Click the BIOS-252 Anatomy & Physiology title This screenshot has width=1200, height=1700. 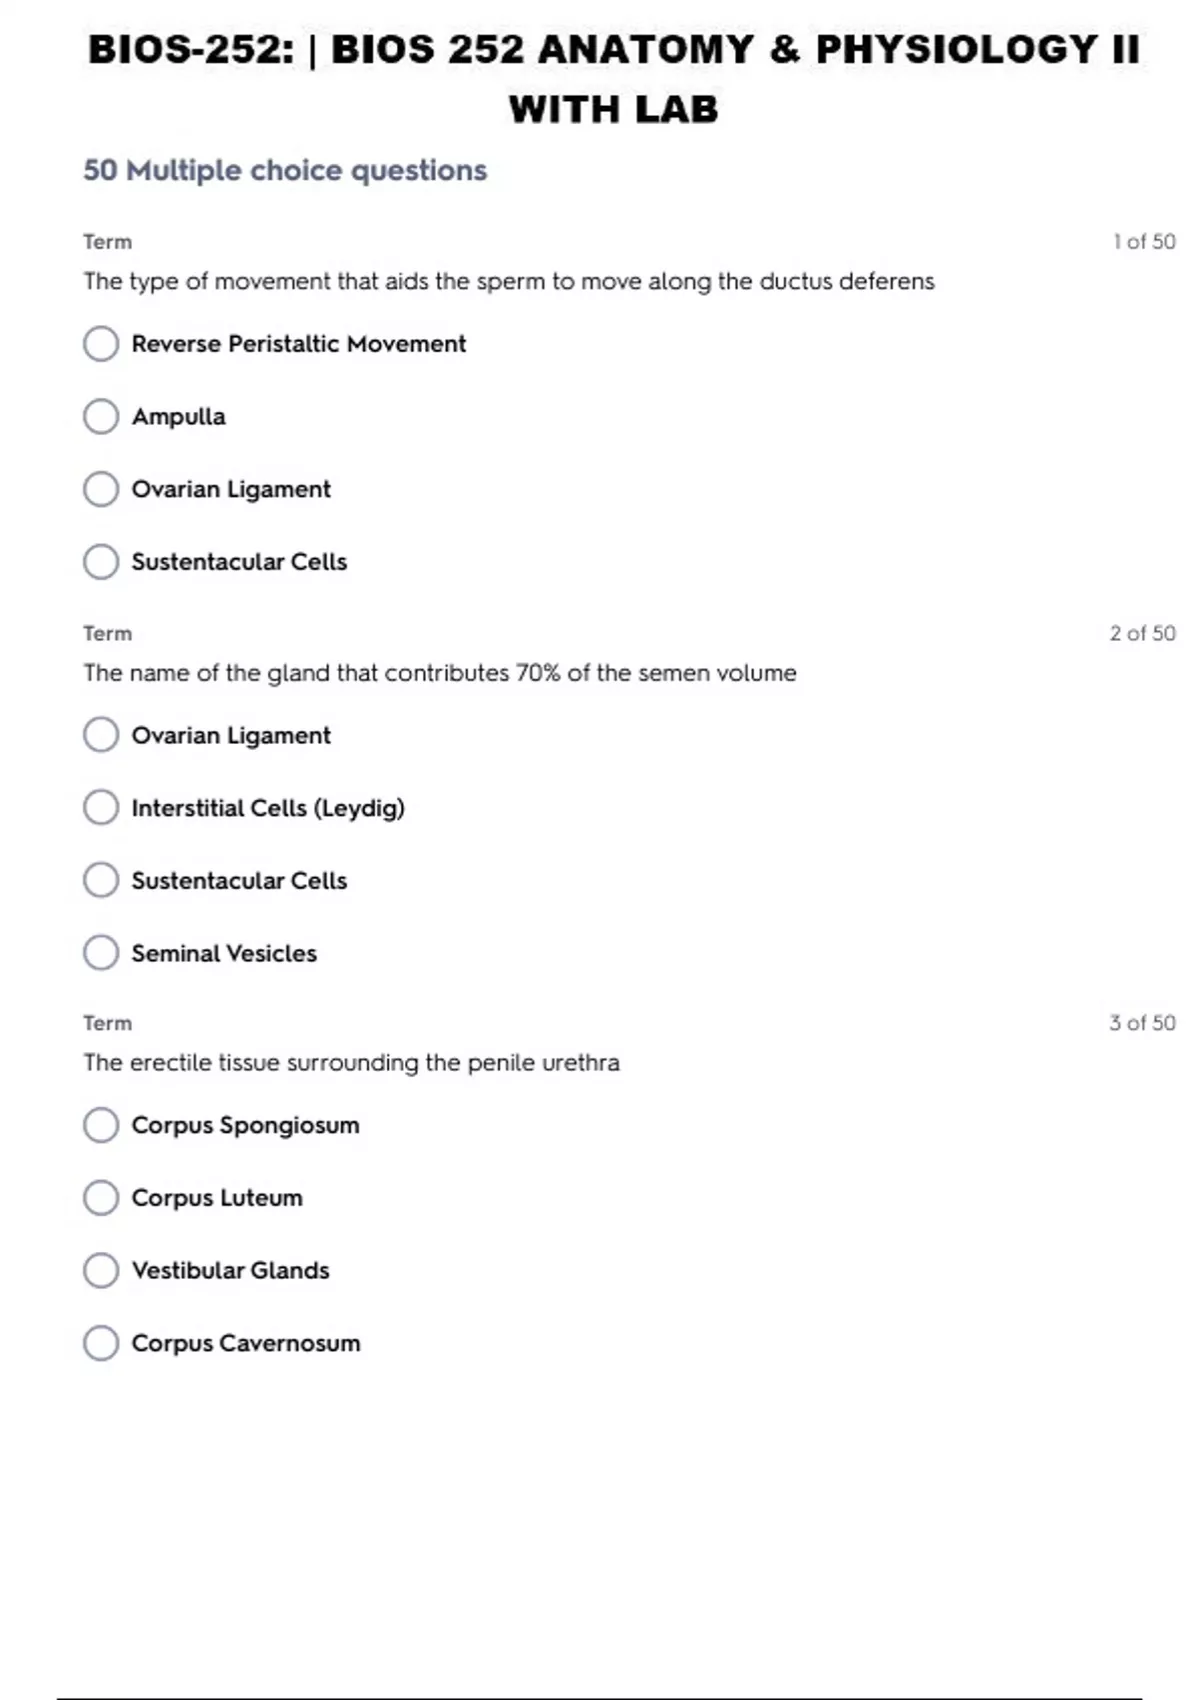tap(613, 78)
